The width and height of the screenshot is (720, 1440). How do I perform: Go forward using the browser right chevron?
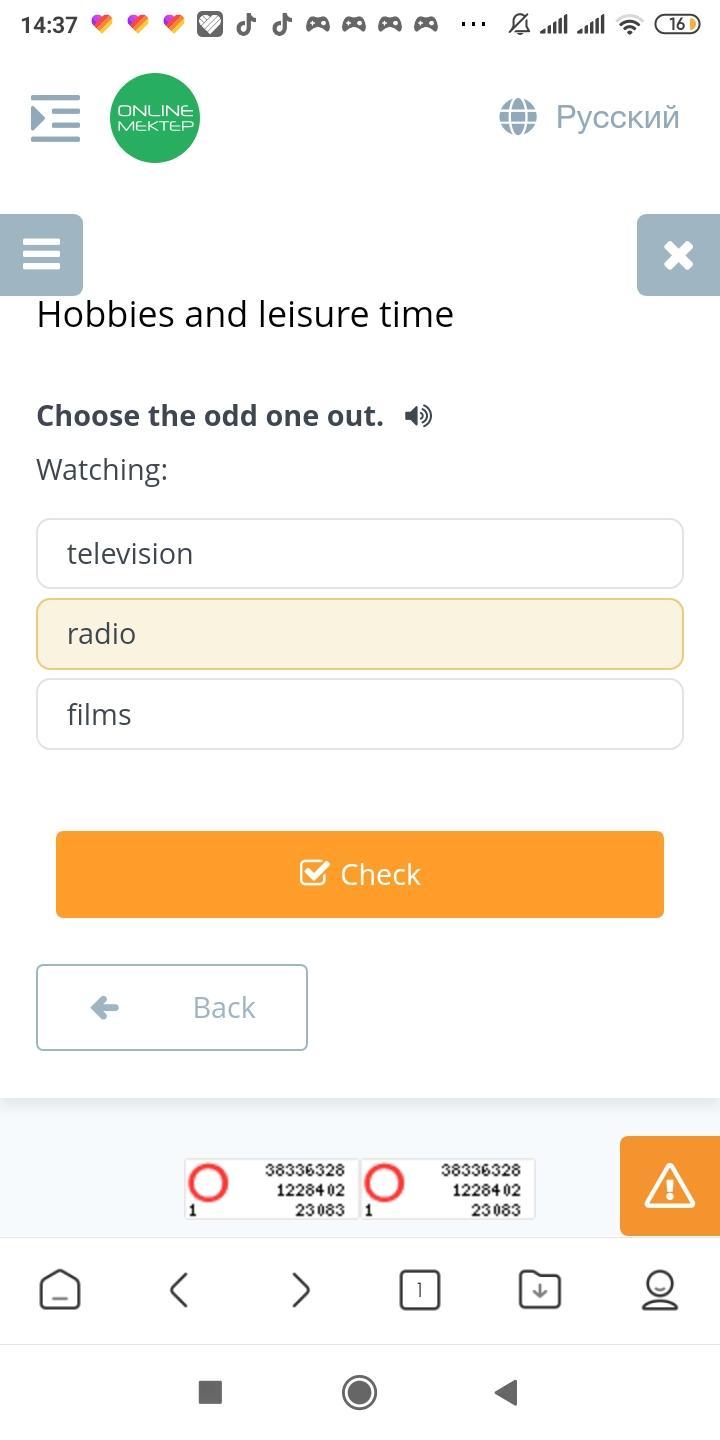300,1290
